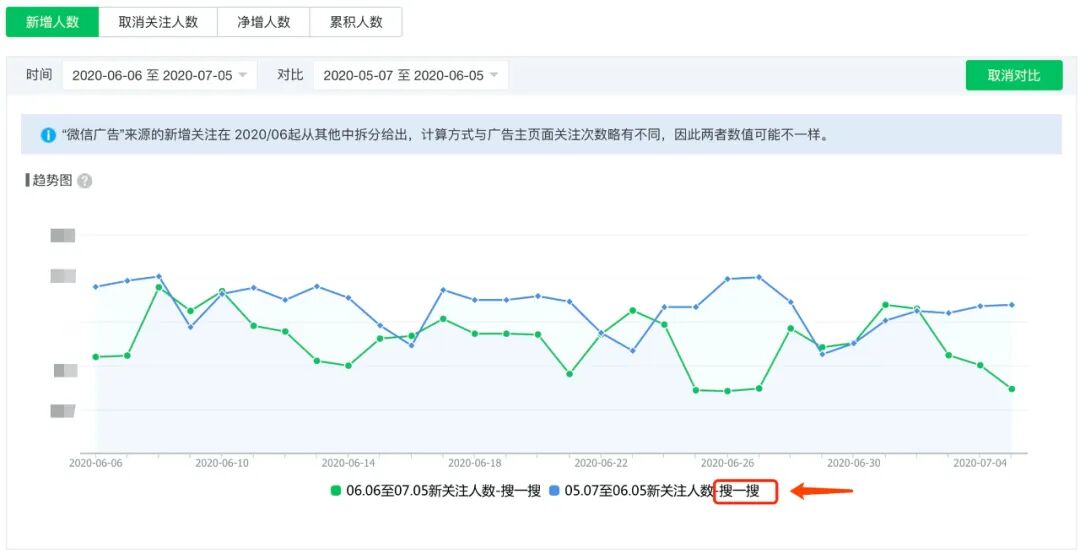Open the 对比 date range dropdown arrow
The width and height of the screenshot is (1080, 554).
click(x=494, y=75)
